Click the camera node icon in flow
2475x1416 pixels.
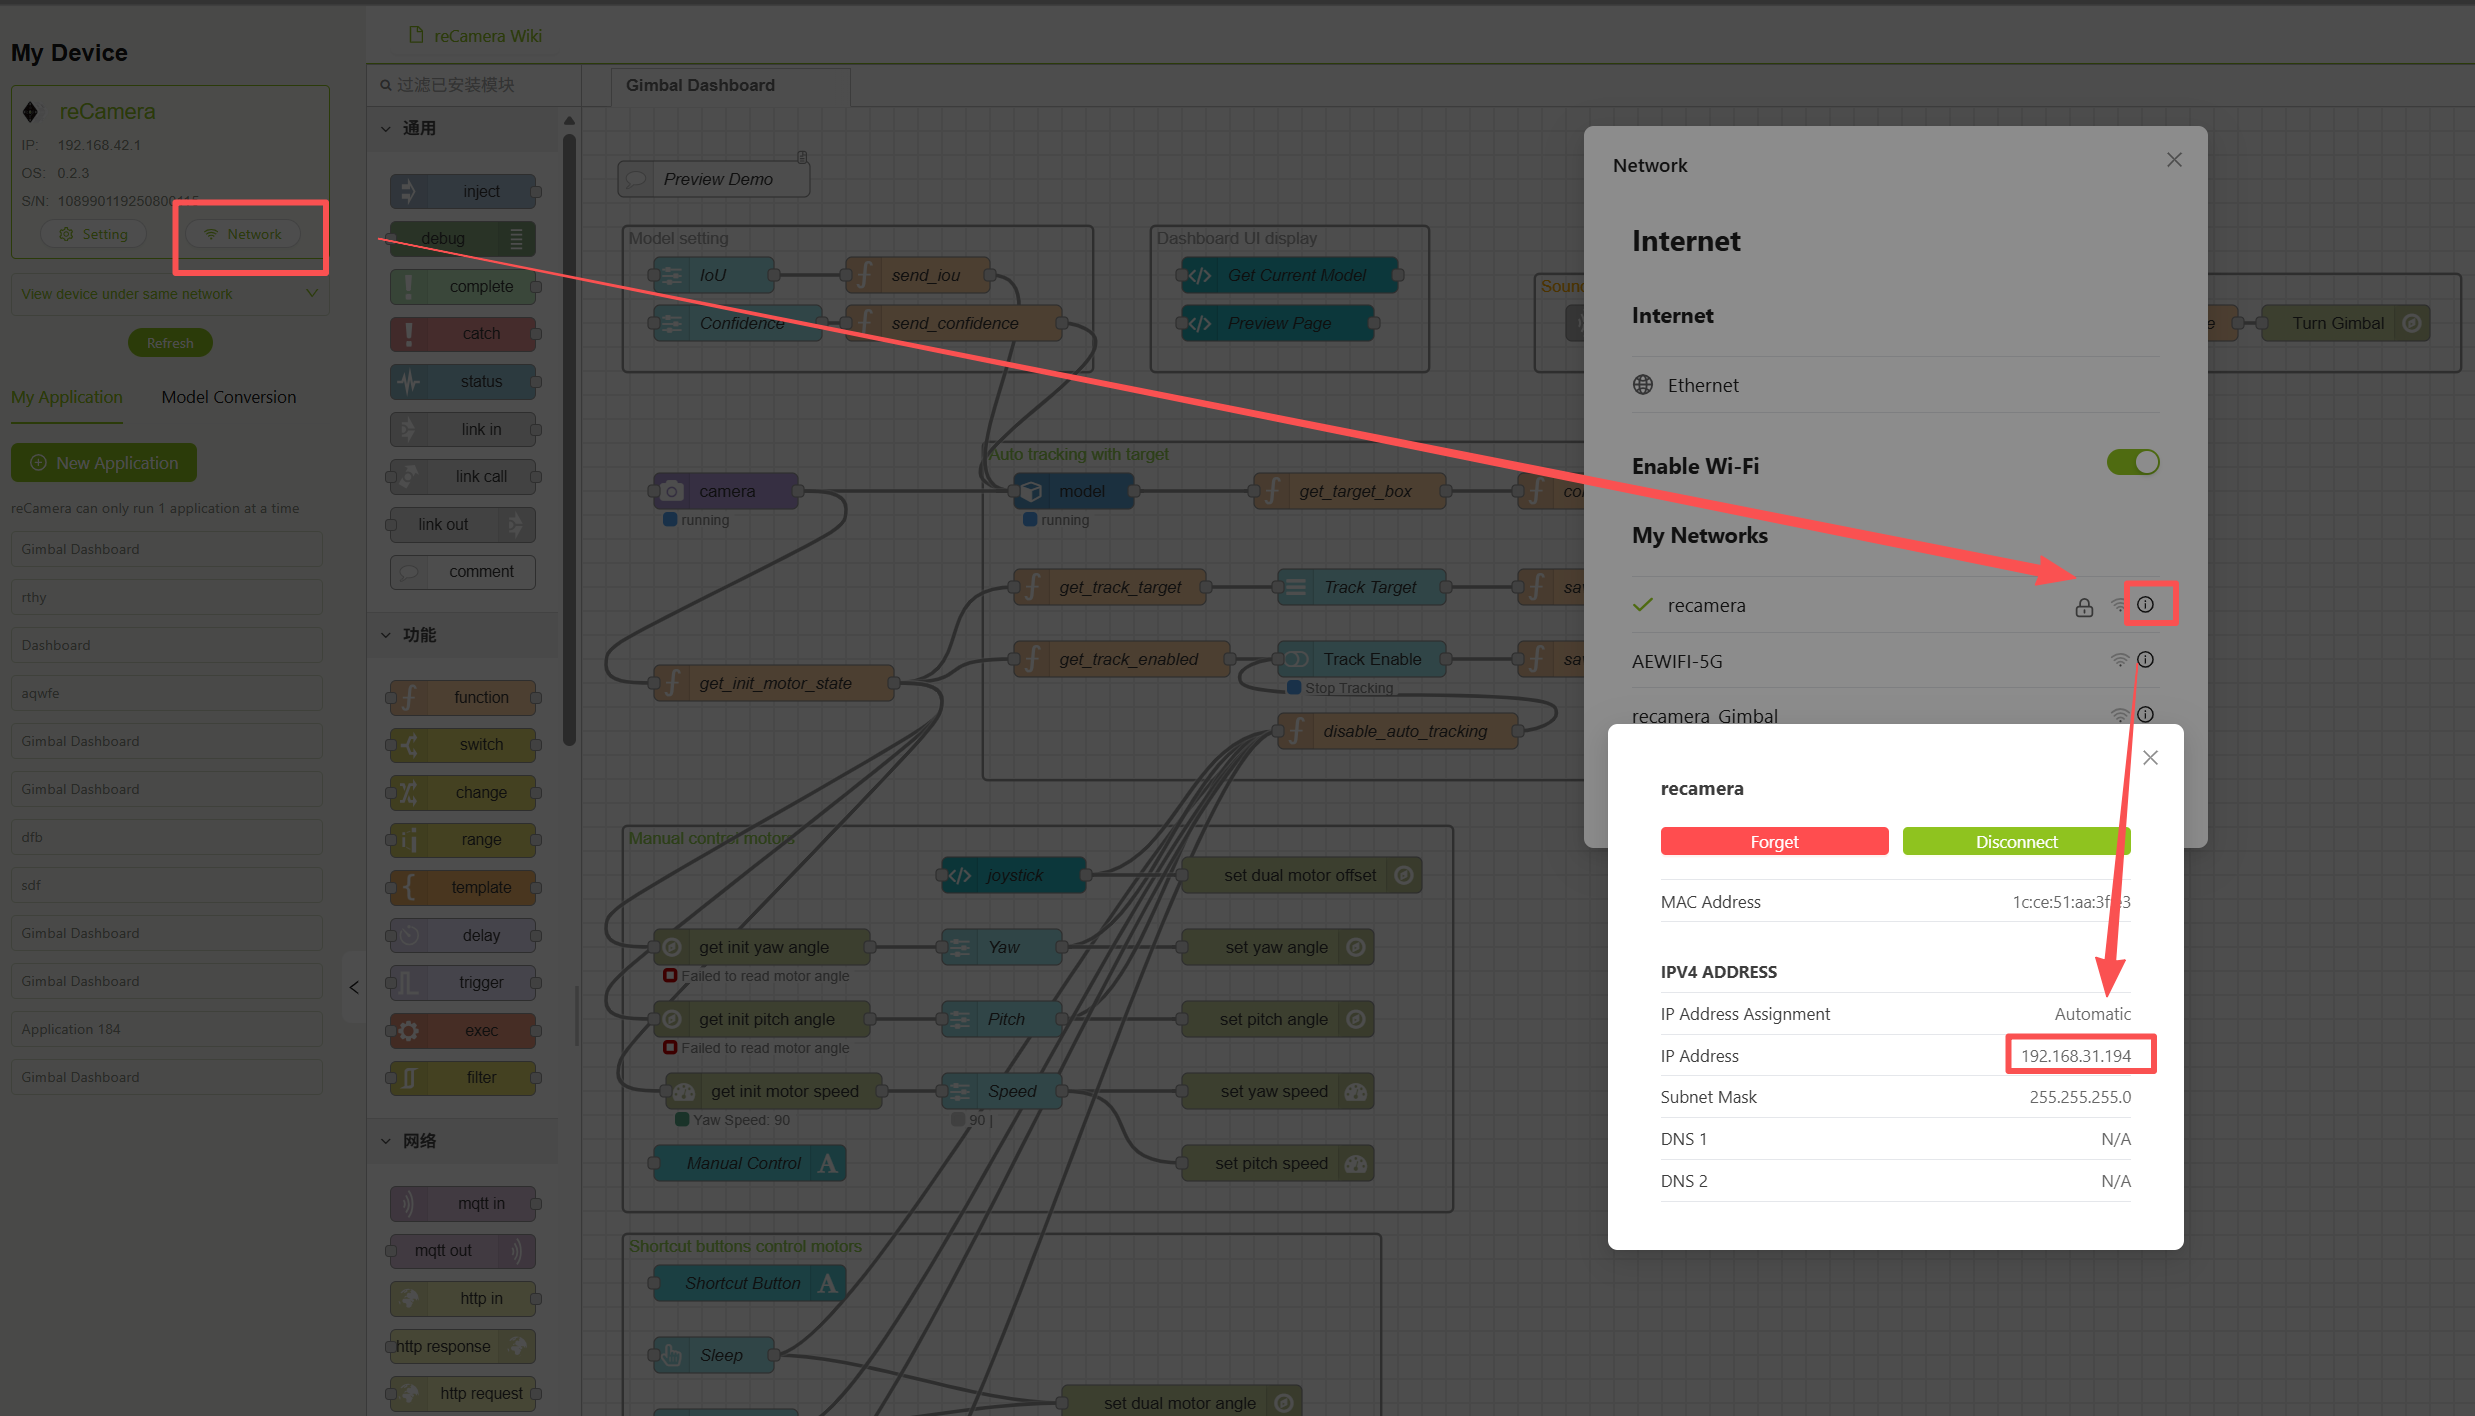(673, 491)
